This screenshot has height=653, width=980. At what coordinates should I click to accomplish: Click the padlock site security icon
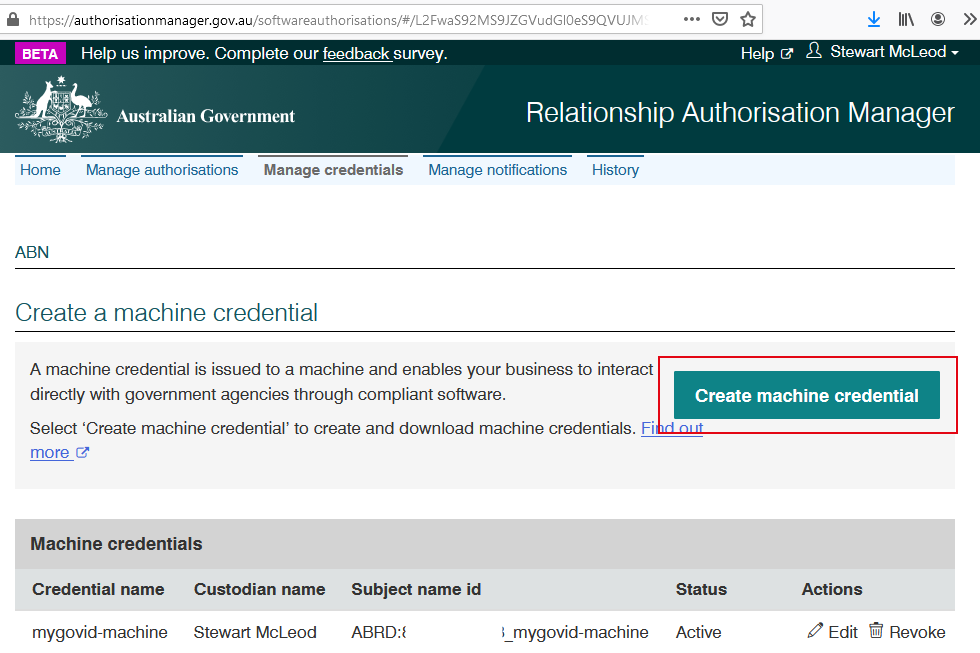[12, 19]
